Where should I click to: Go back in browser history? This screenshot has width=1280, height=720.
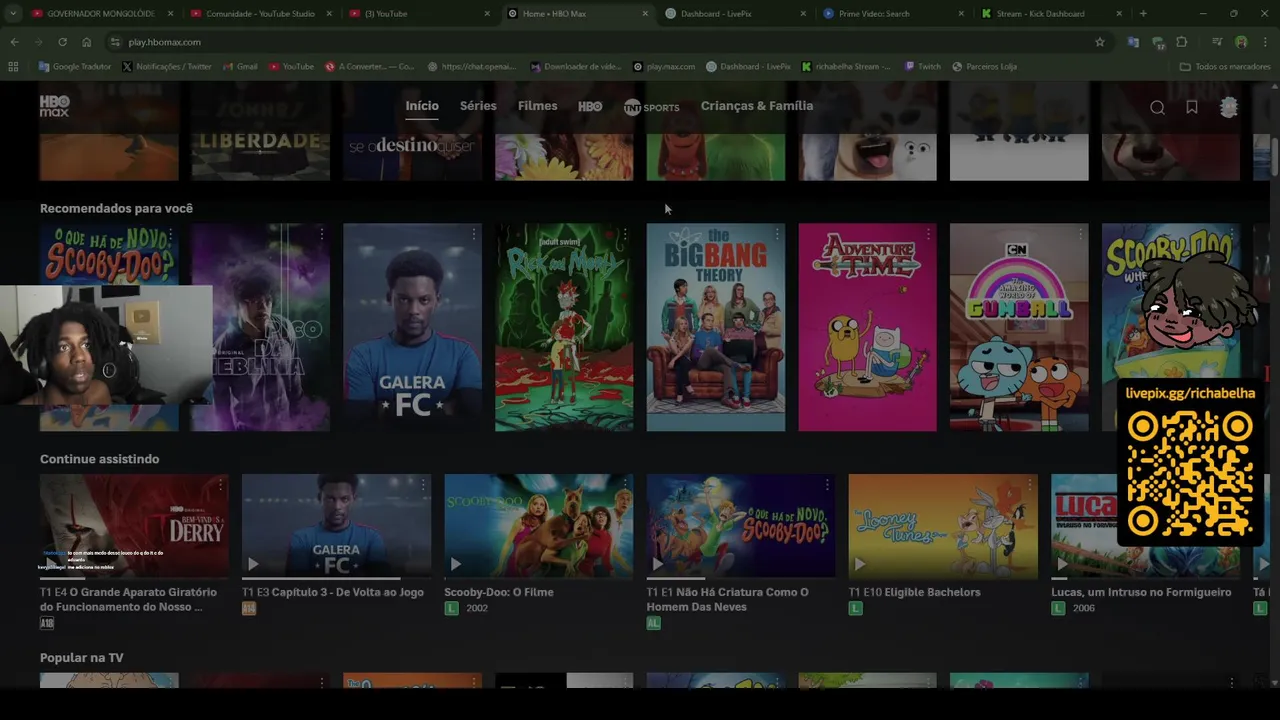tap(14, 42)
